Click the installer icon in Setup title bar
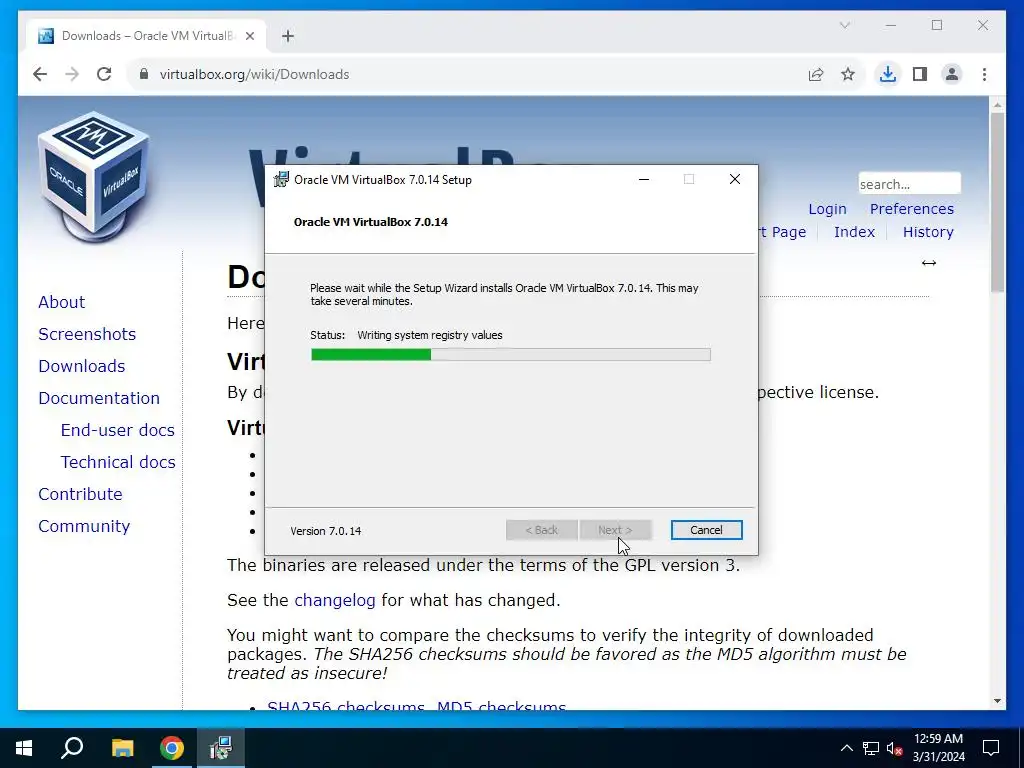 [x=281, y=179]
